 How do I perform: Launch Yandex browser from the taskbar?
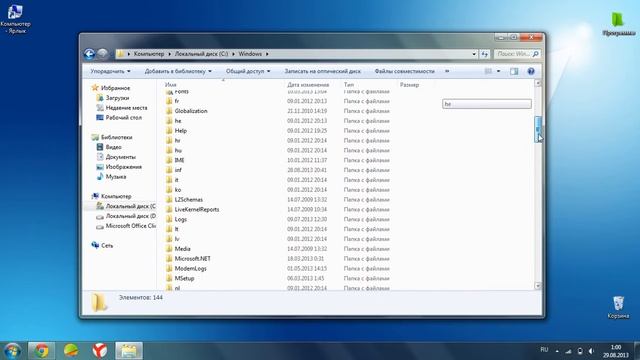(x=100, y=351)
